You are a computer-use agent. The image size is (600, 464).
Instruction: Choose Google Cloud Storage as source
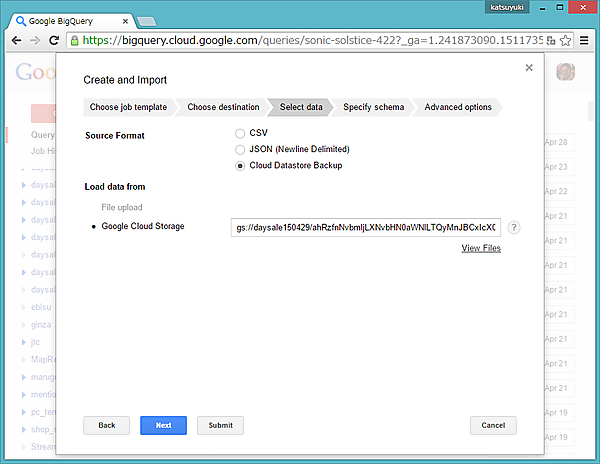143,226
